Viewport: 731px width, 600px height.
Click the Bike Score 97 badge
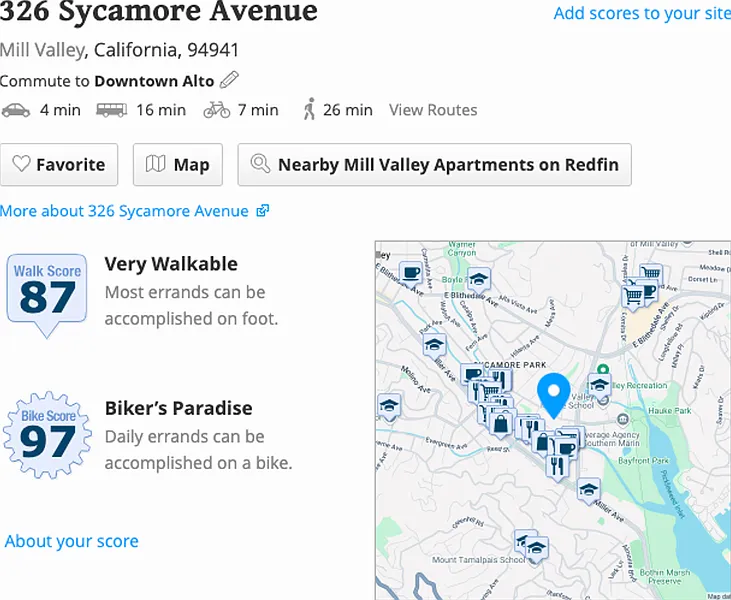(47, 434)
